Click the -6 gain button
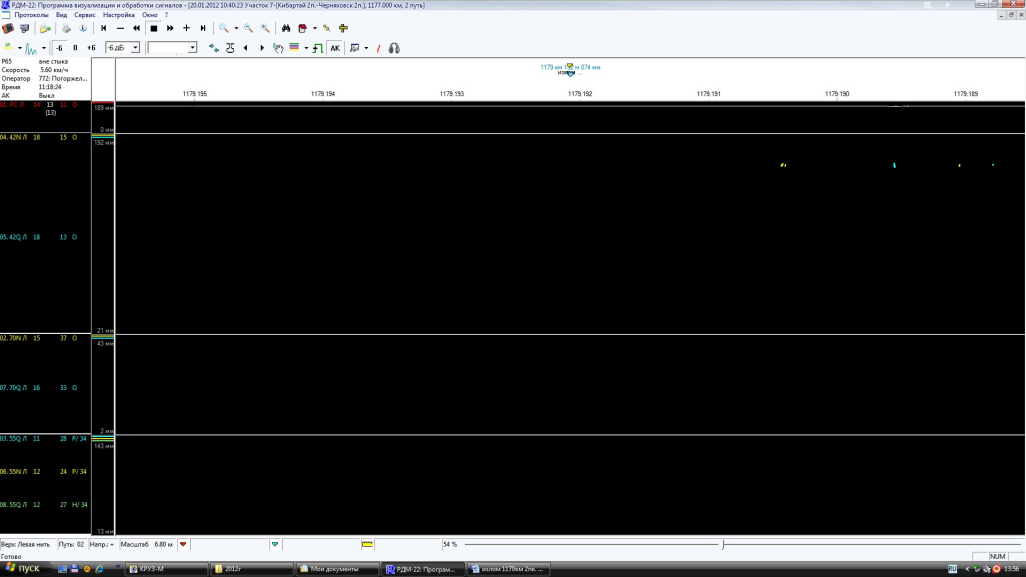This screenshot has height=577, width=1026. point(59,48)
